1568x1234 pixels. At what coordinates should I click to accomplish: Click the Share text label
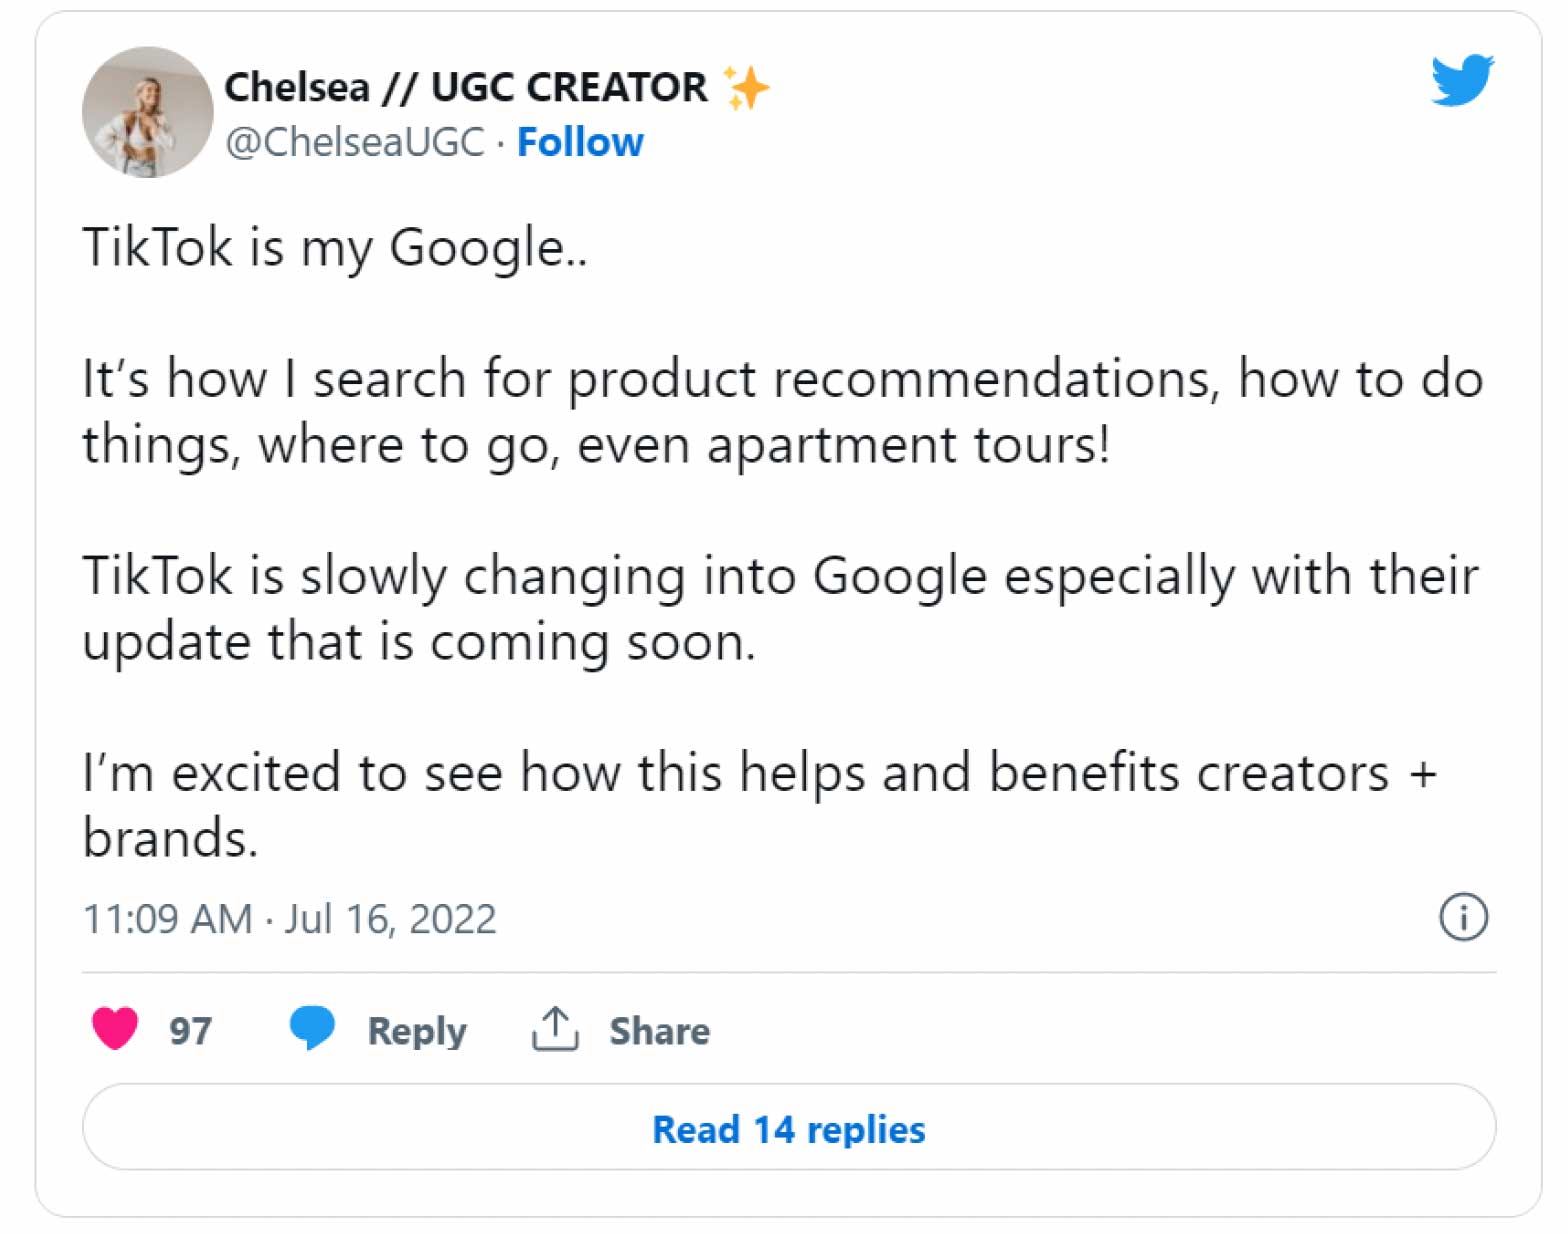click(x=660, y=1031)
